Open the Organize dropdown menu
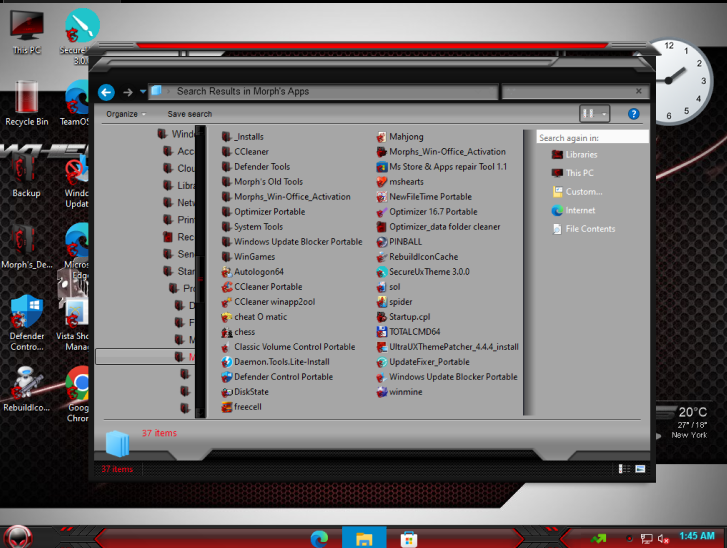Screen dimensions: 727x548 pyautogui.click(x=126, y=114)
